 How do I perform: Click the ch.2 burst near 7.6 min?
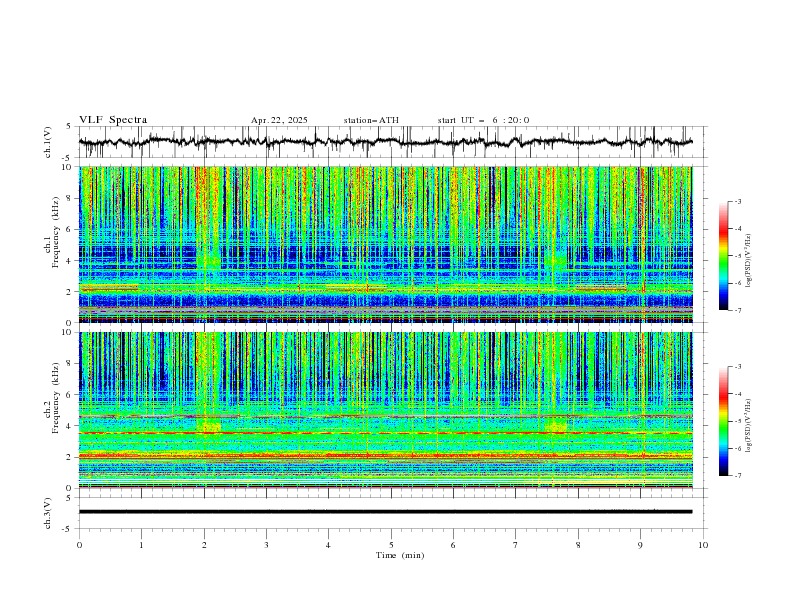(x=556, y=425)
